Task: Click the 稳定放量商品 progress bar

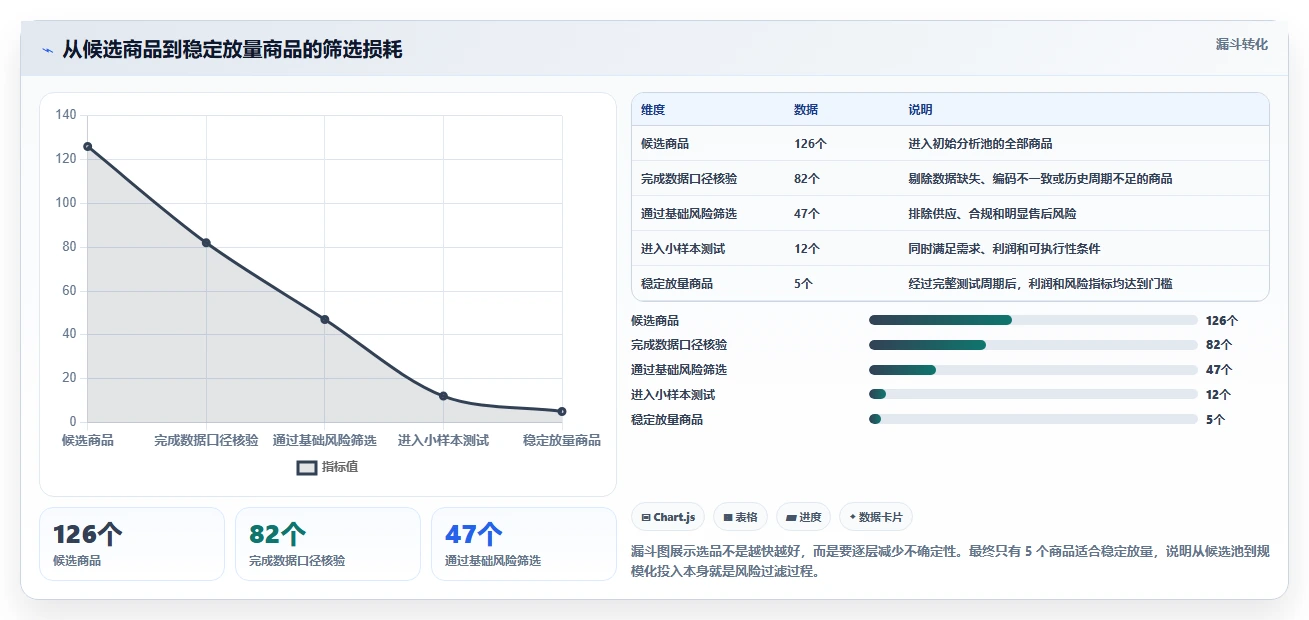Action: coord(1033,419)
